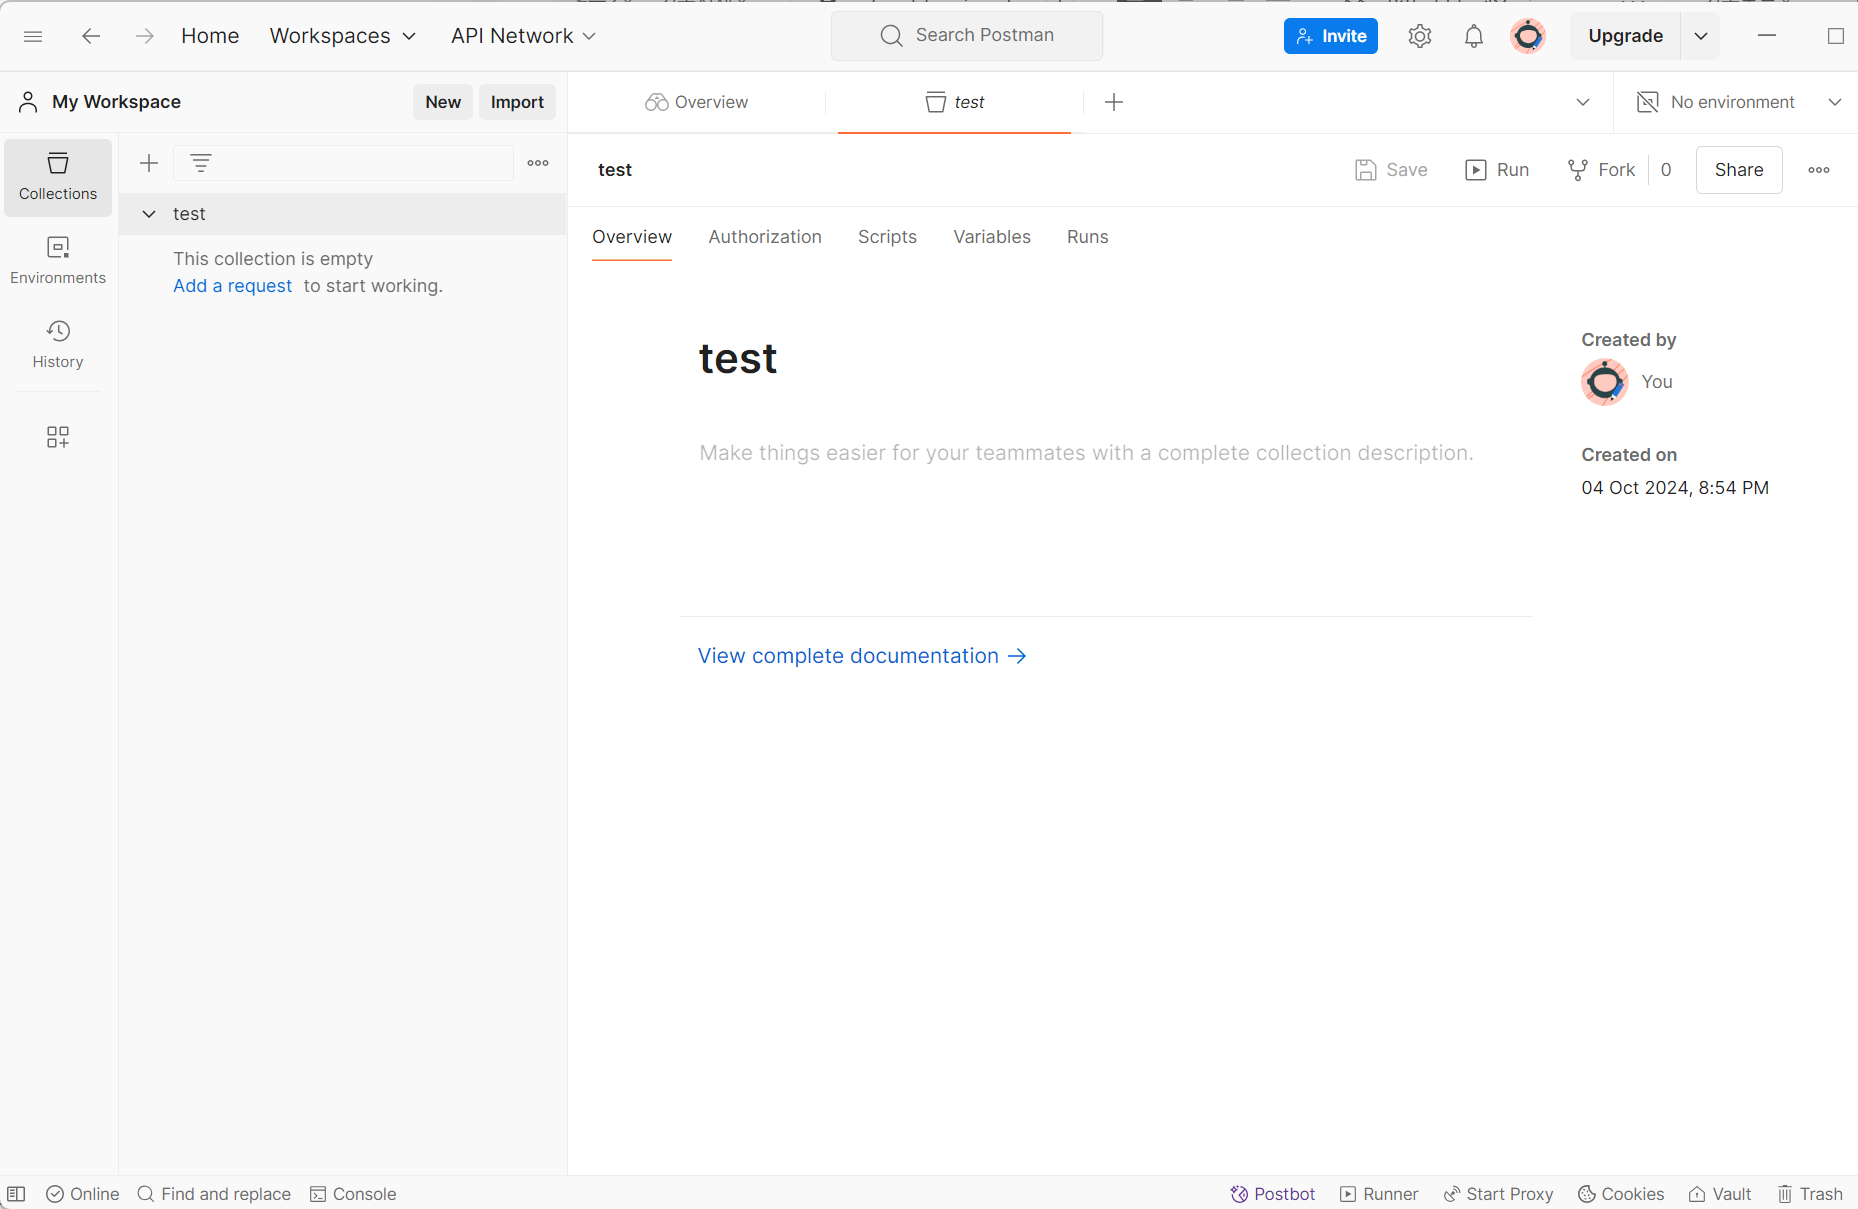The image size is (1858, 1209).
Task: Go back with the left arrow
Action: (x=91, y=36)
